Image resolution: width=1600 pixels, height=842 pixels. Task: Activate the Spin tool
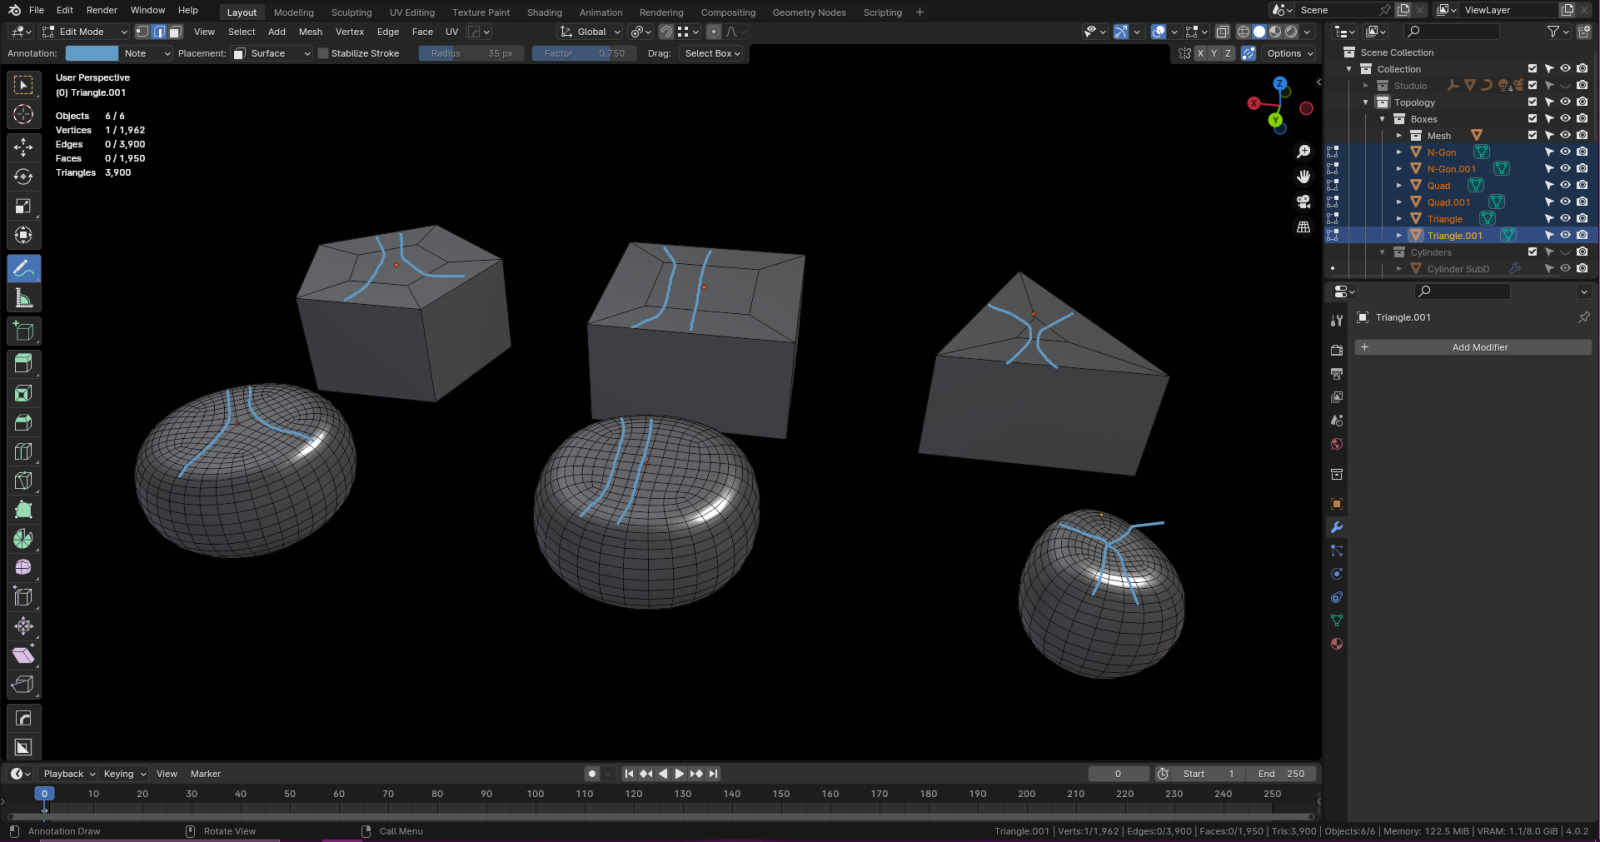coord(24,538)
